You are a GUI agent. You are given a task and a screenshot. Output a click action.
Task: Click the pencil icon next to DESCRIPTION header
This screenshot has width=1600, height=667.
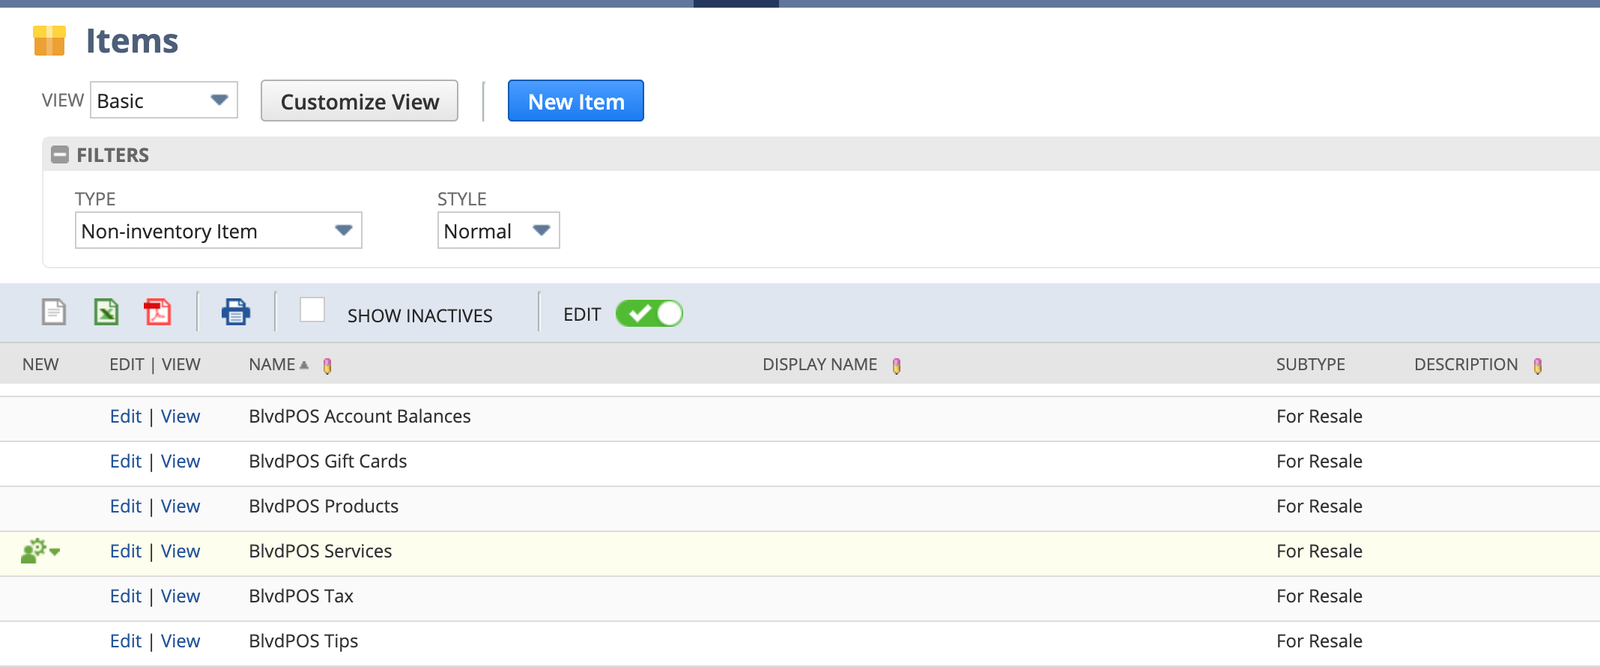pyautogui.click(x=1537, y=366)
